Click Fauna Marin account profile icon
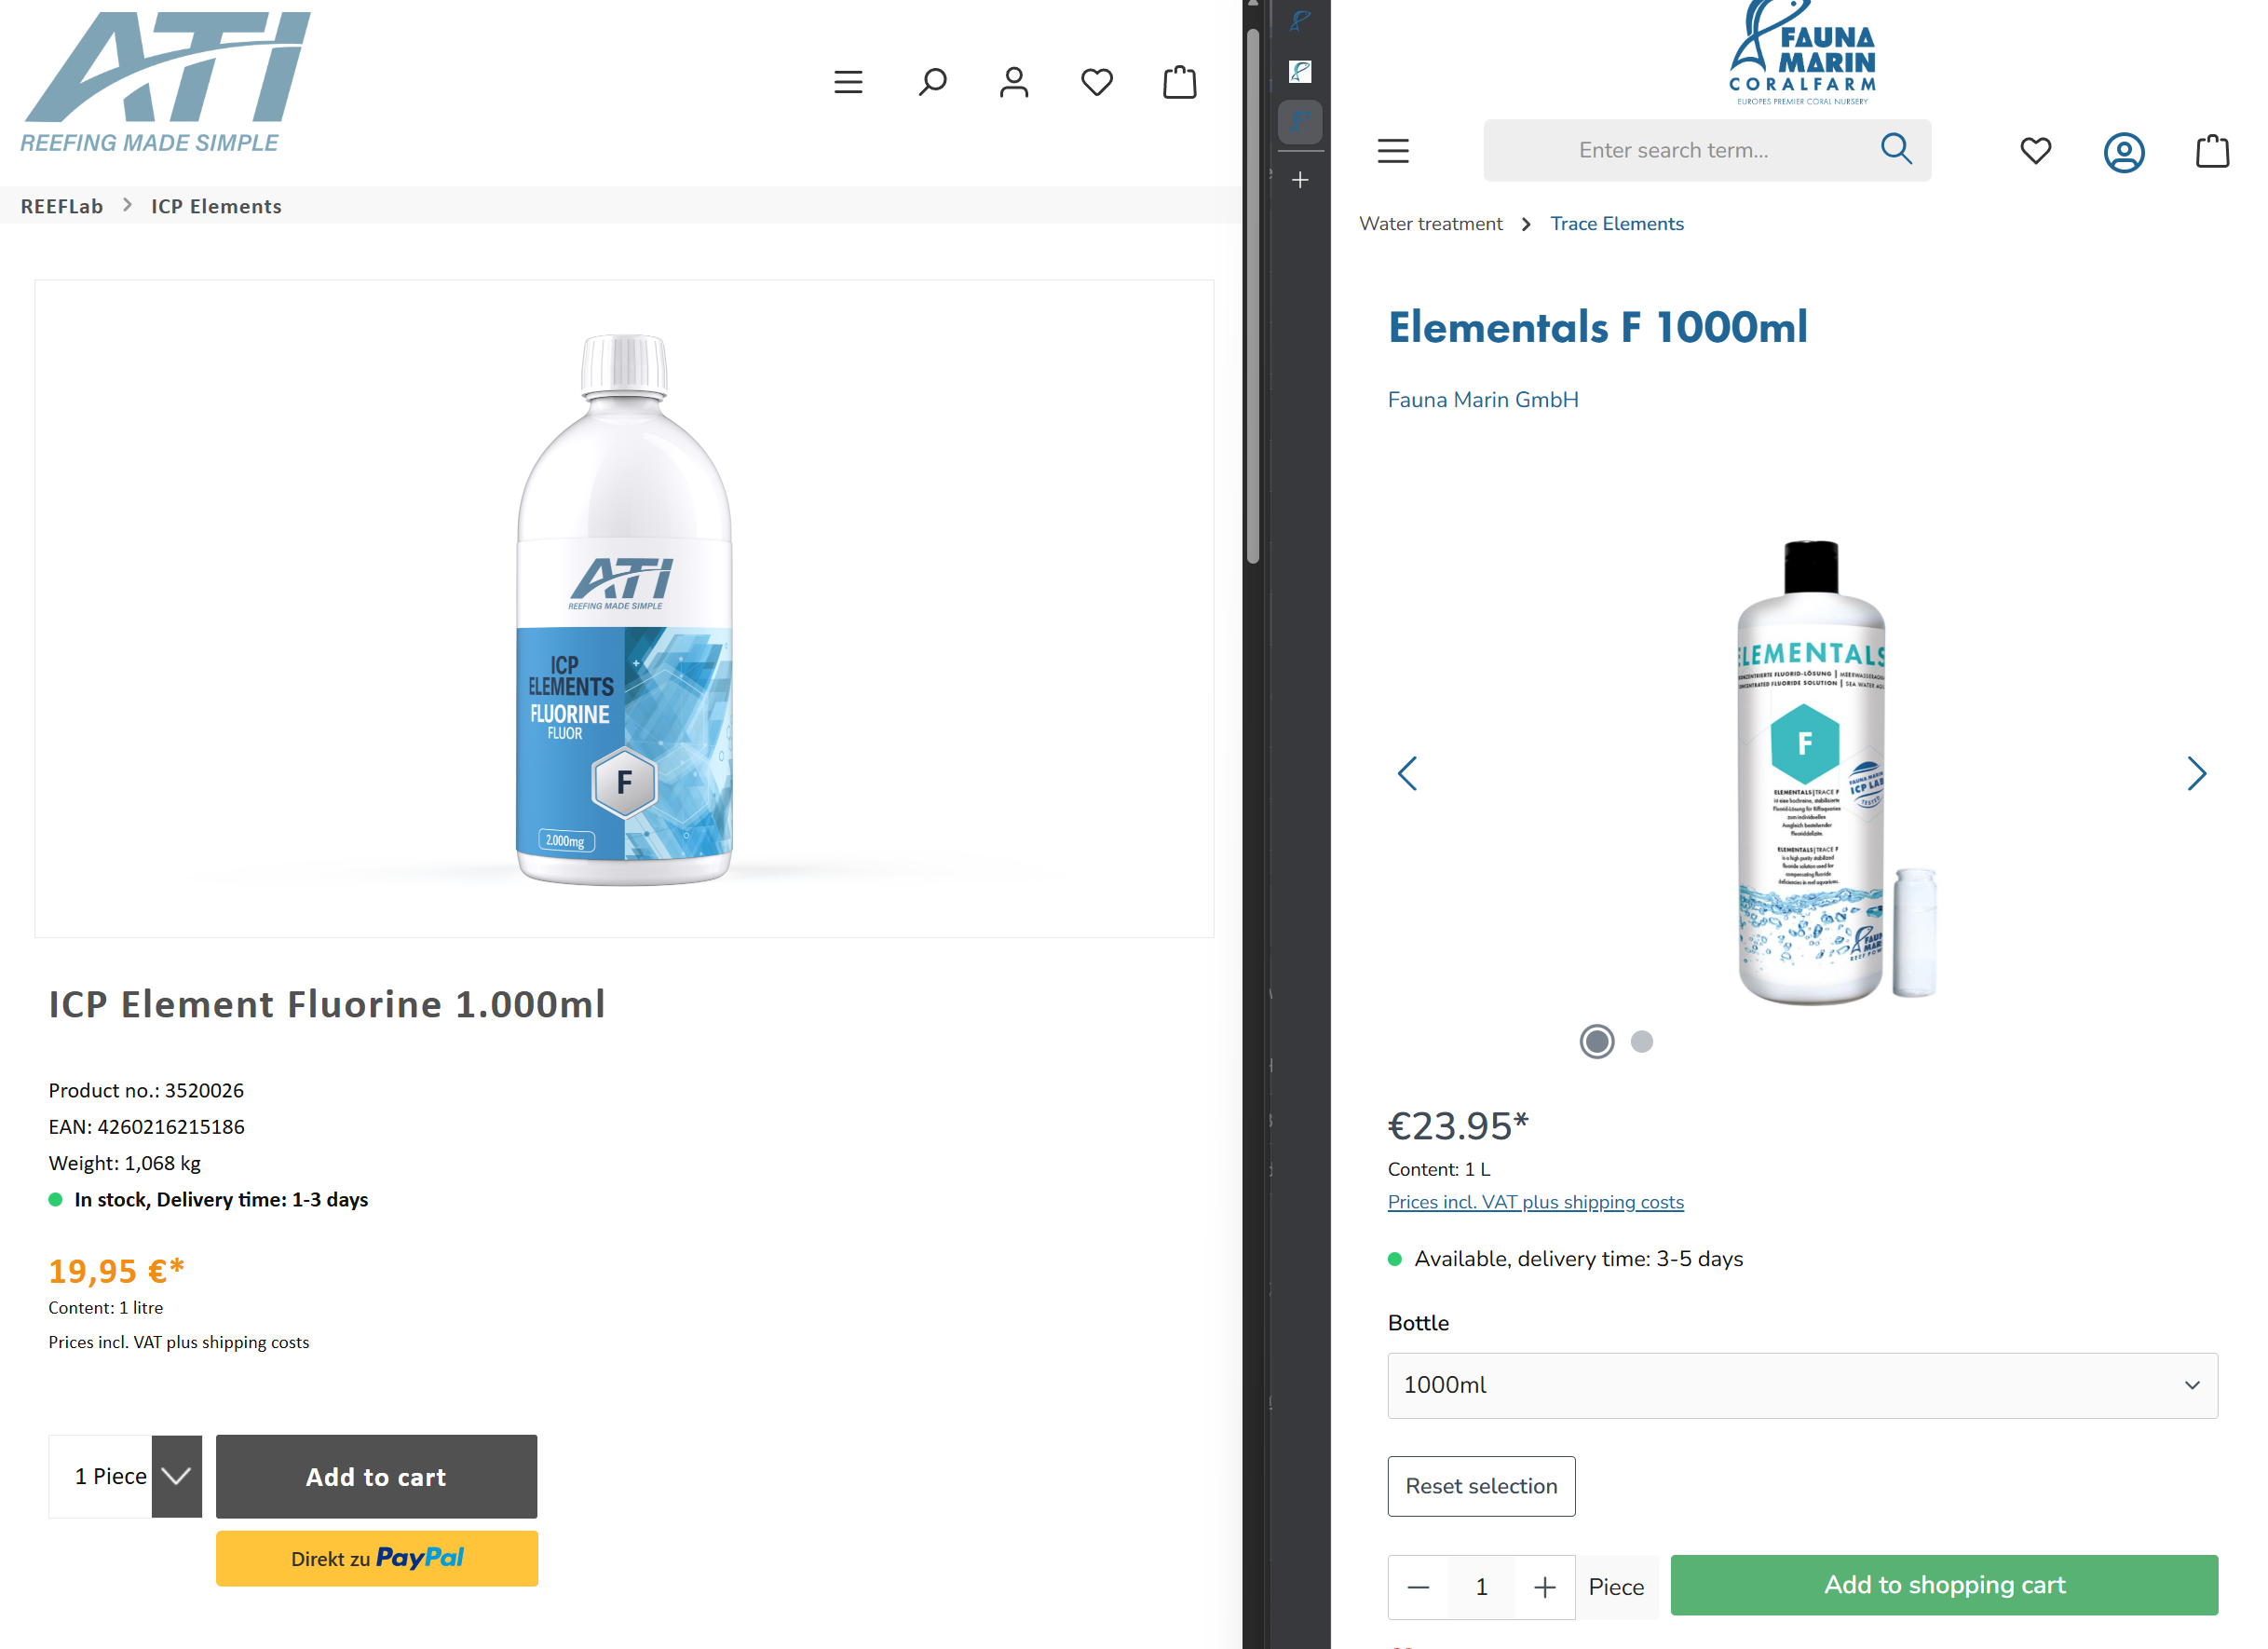The image size is (2268, 1649). [x=2124, y=152]
